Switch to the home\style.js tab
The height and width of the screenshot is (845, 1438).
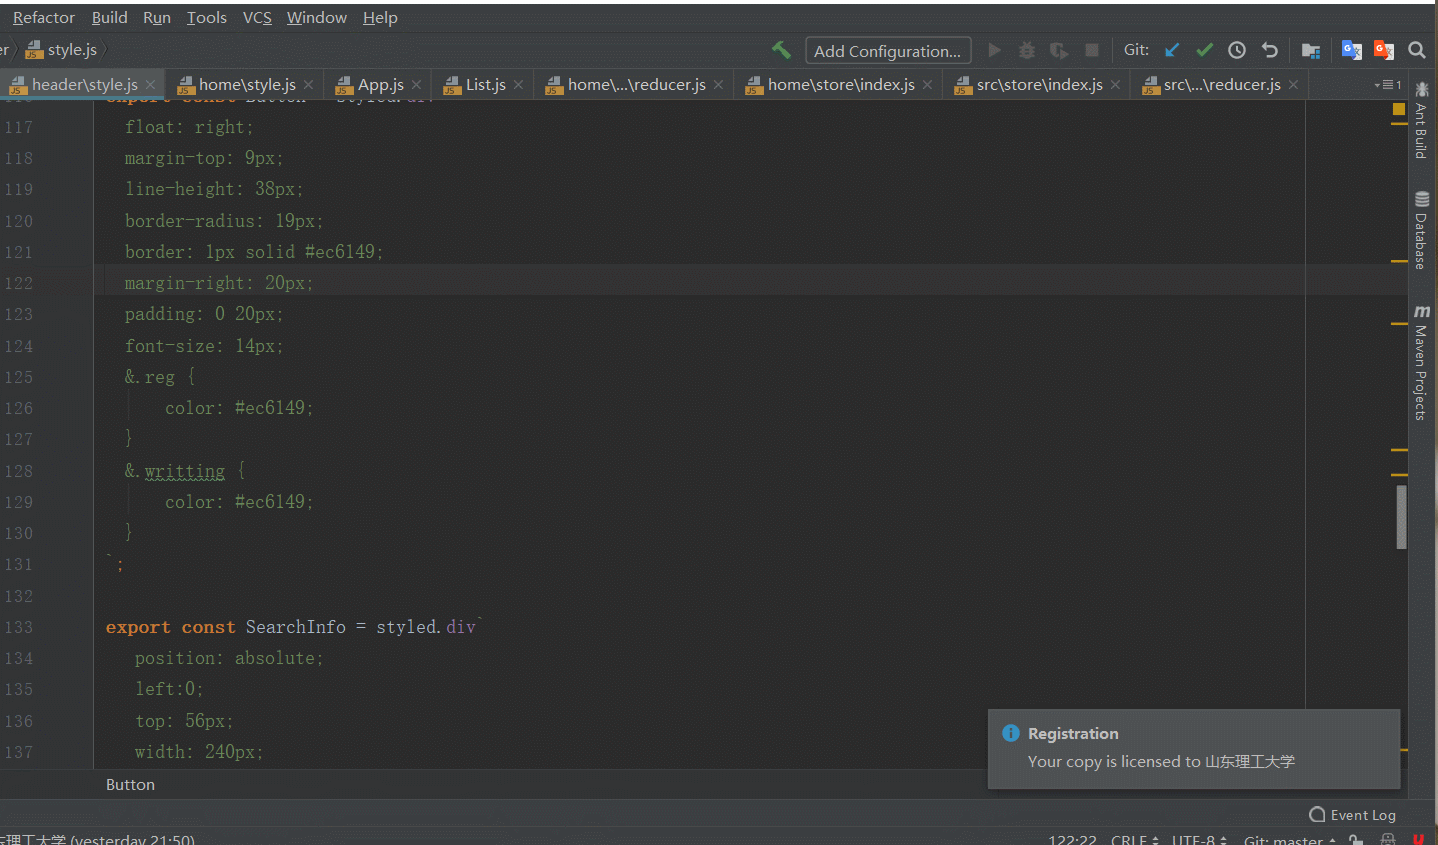[246, 85]
